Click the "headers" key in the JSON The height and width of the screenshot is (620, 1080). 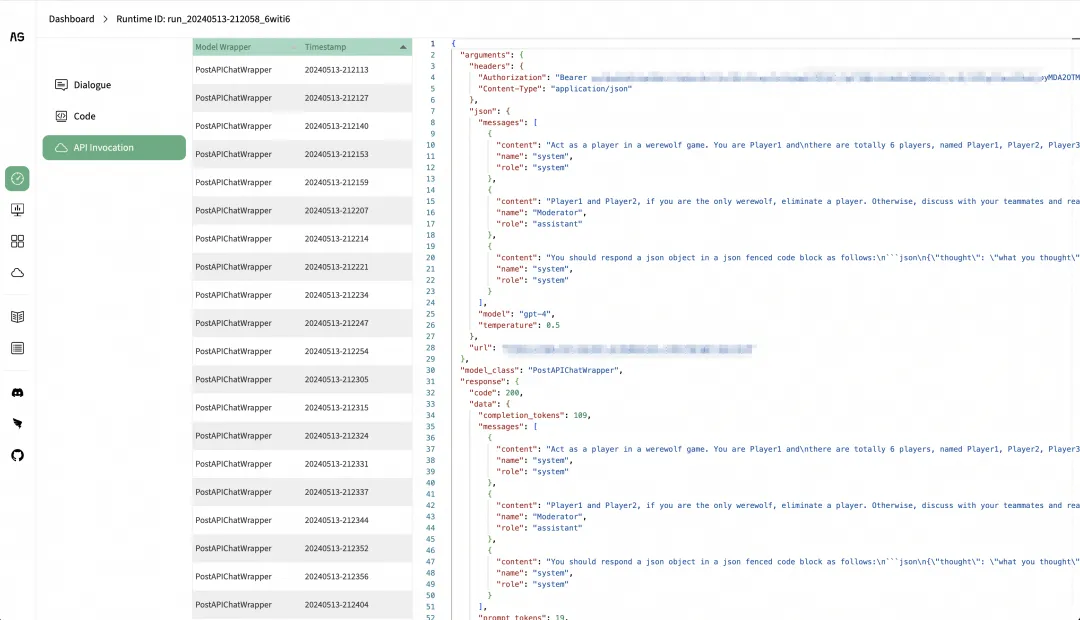click(x=491, y=66)
